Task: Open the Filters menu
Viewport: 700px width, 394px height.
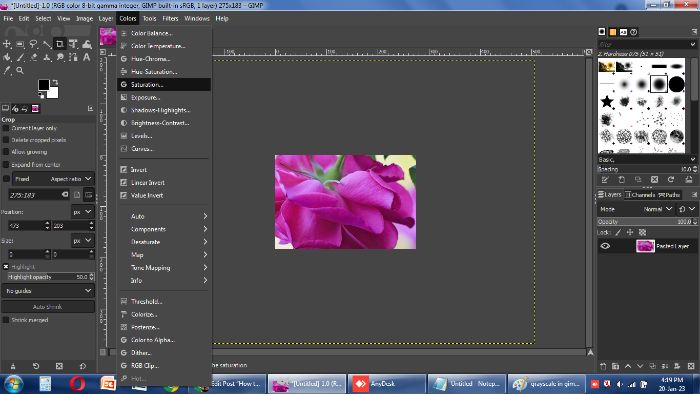Action: (170, 19)
